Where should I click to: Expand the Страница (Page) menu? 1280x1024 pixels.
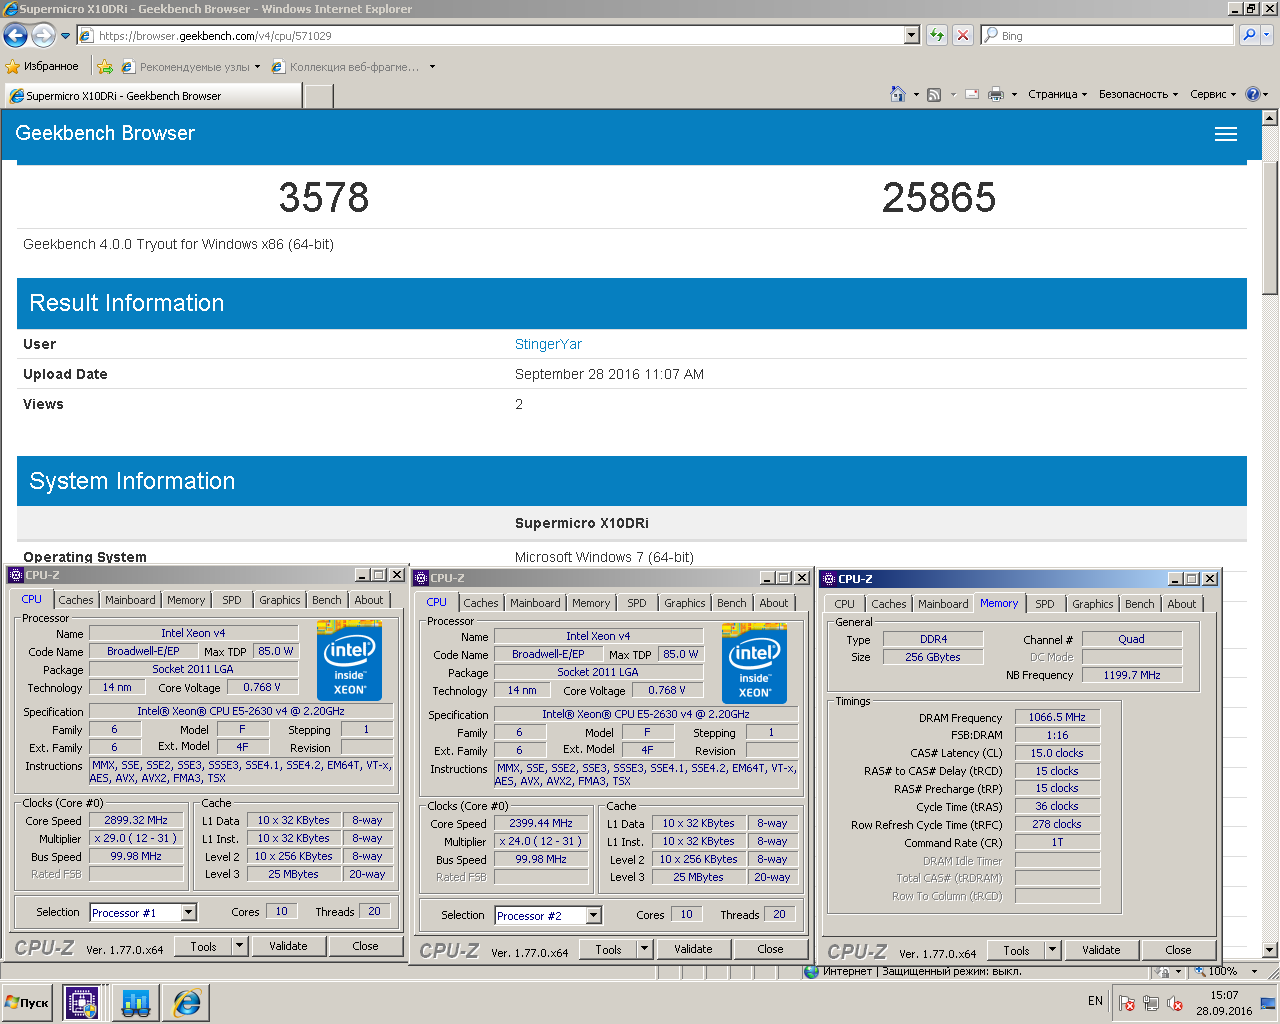[x=1057, y=94]
